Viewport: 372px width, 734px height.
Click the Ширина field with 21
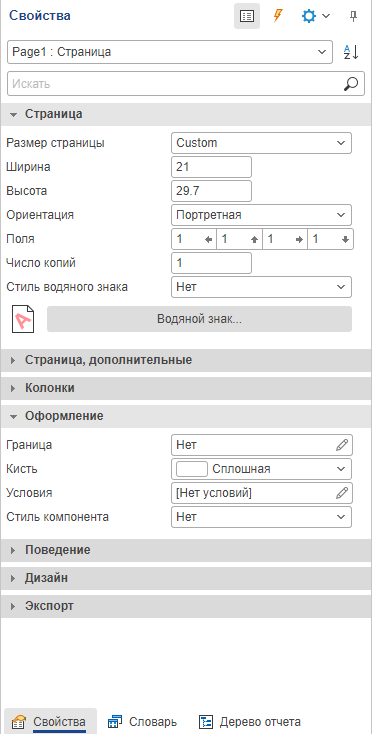tap(212, 167)
